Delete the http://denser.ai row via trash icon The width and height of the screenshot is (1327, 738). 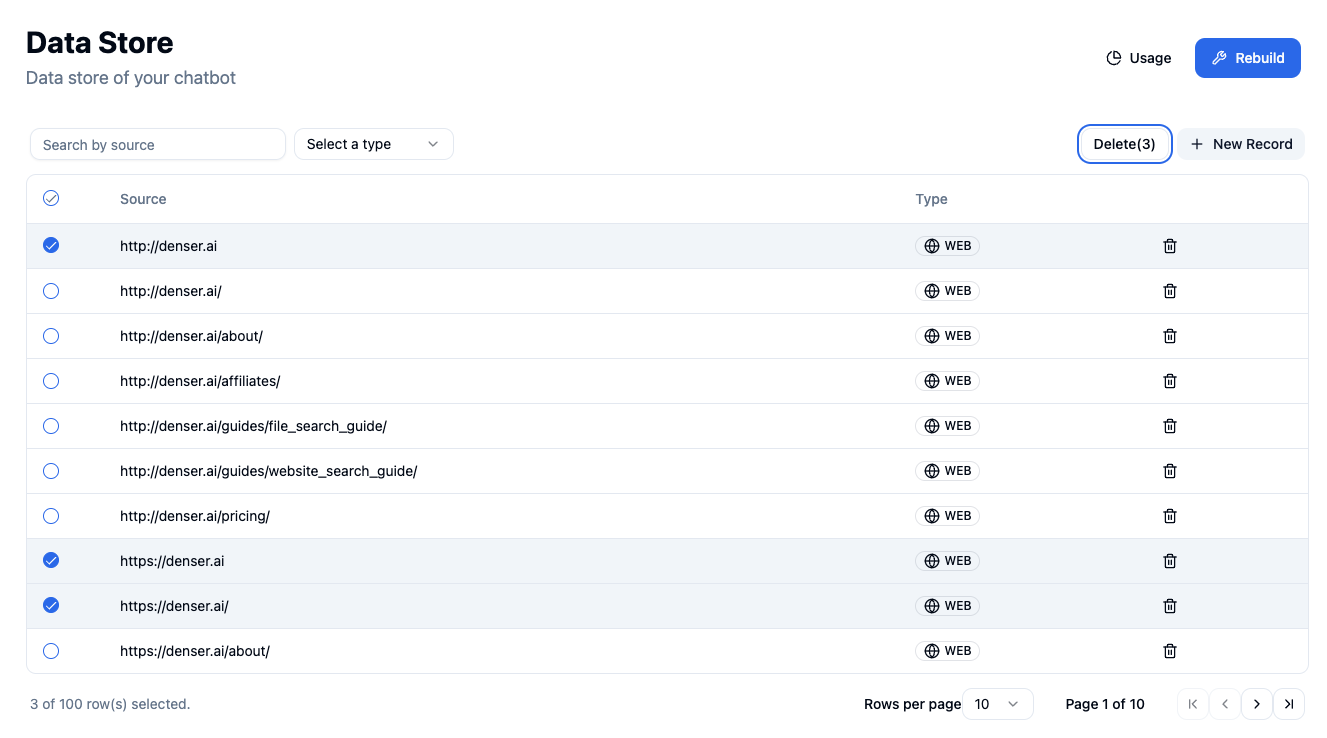1169,246
